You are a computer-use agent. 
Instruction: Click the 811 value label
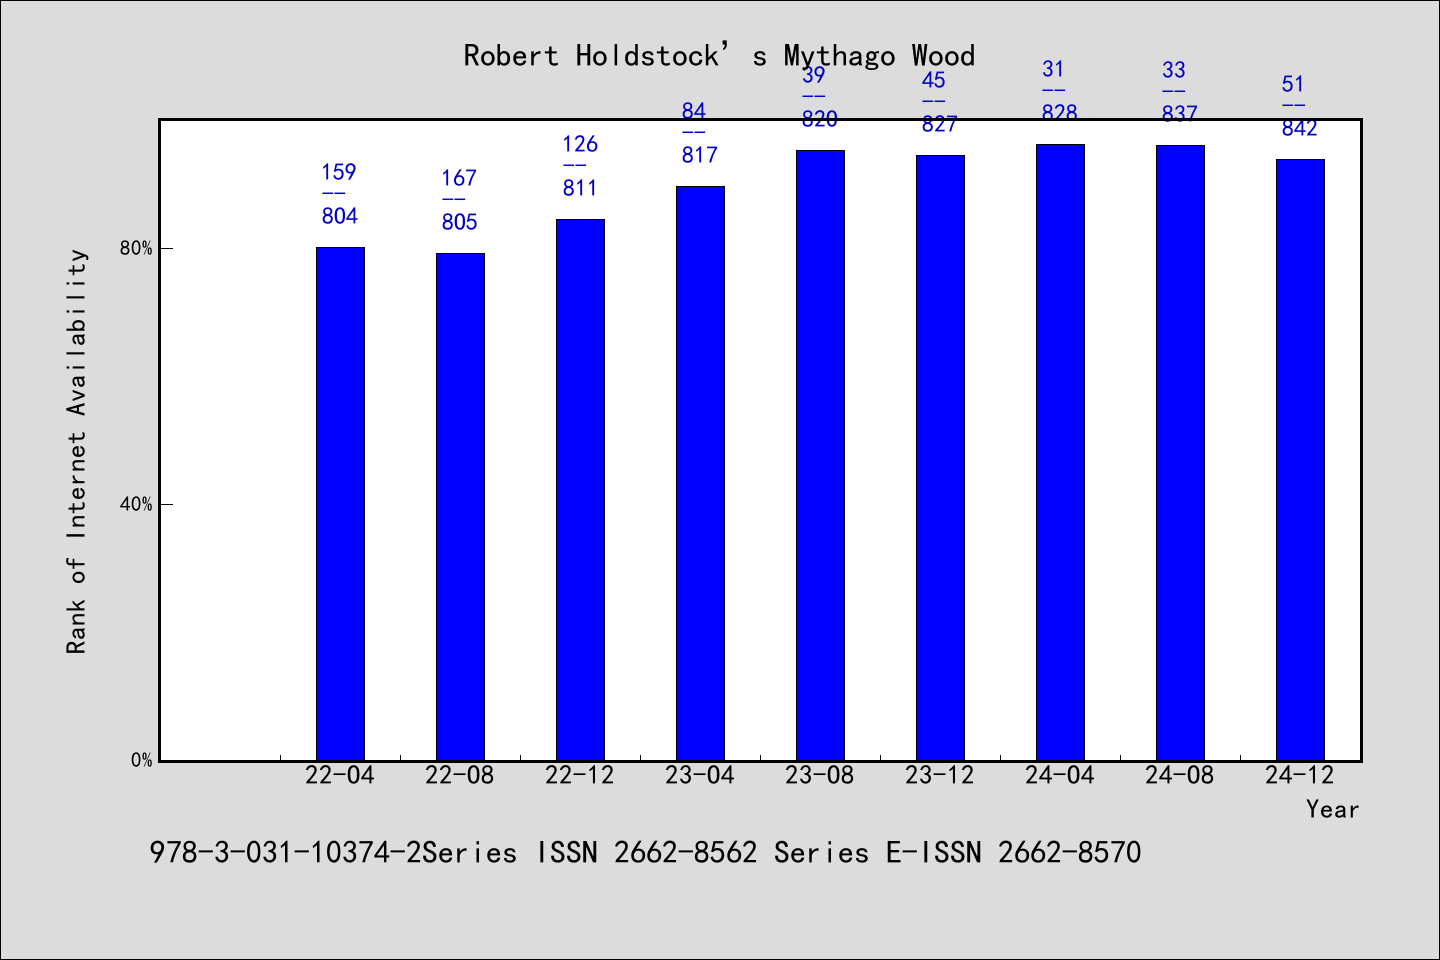[580, 188]
